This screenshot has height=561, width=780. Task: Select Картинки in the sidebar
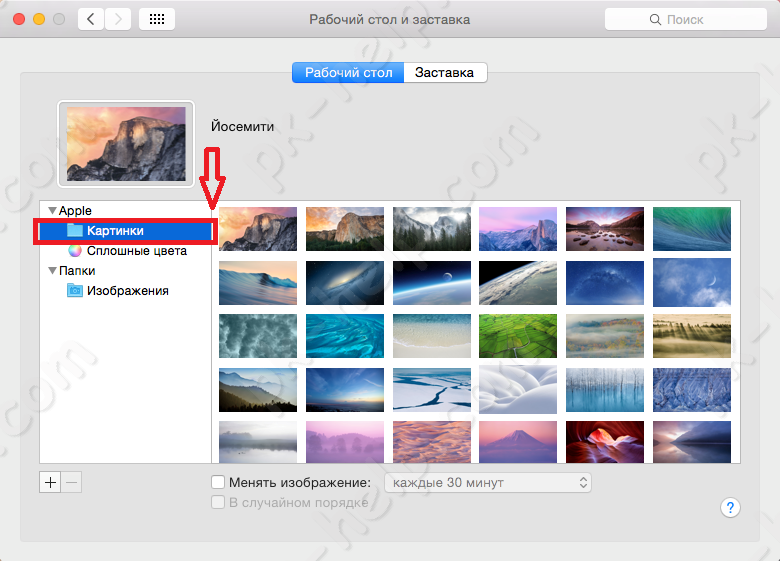[x=126, y=231]
